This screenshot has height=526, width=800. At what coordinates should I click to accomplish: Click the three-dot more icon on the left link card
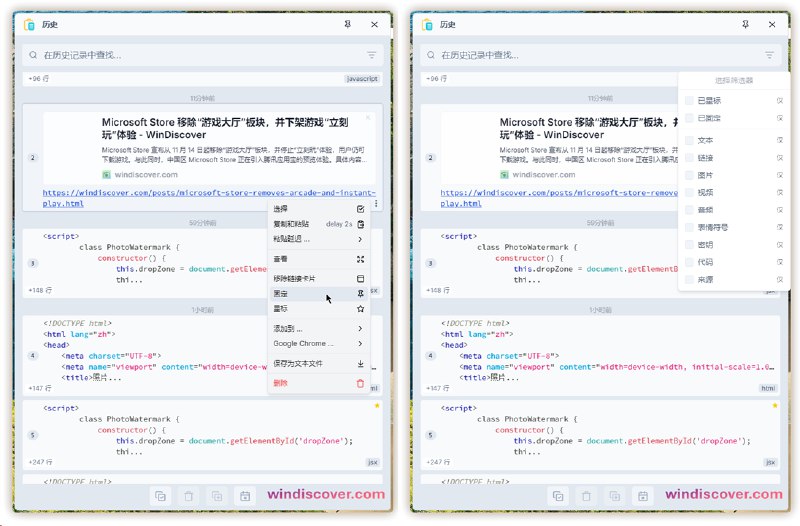point(376,204)
